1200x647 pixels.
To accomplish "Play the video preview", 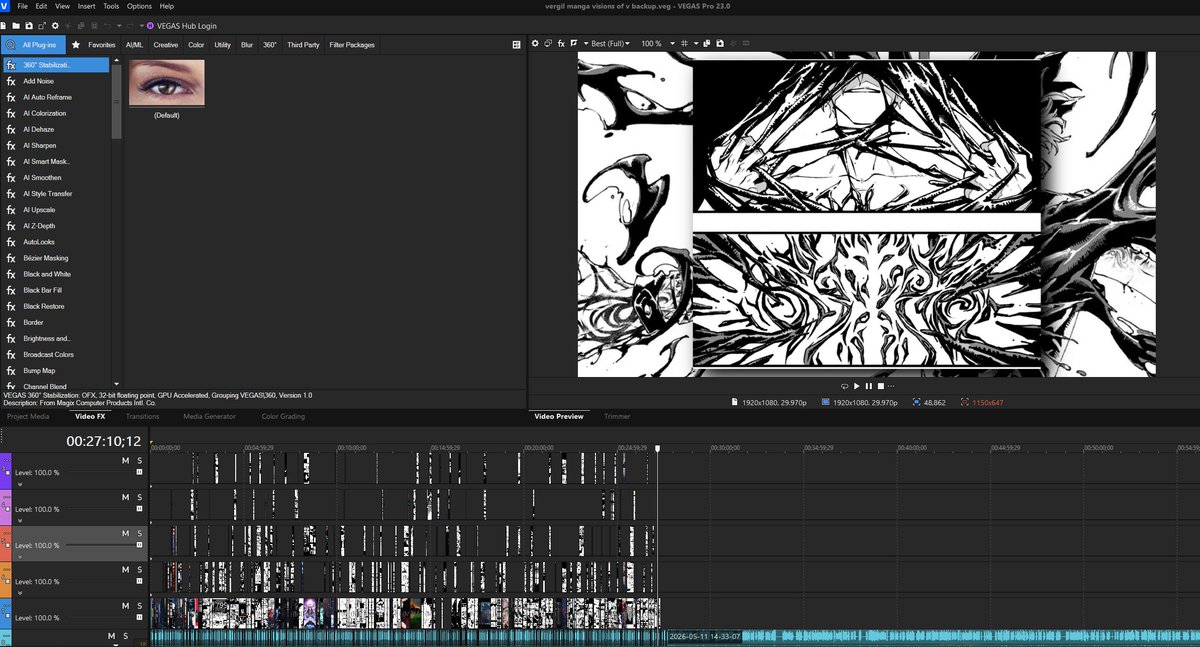I will 857,386.
